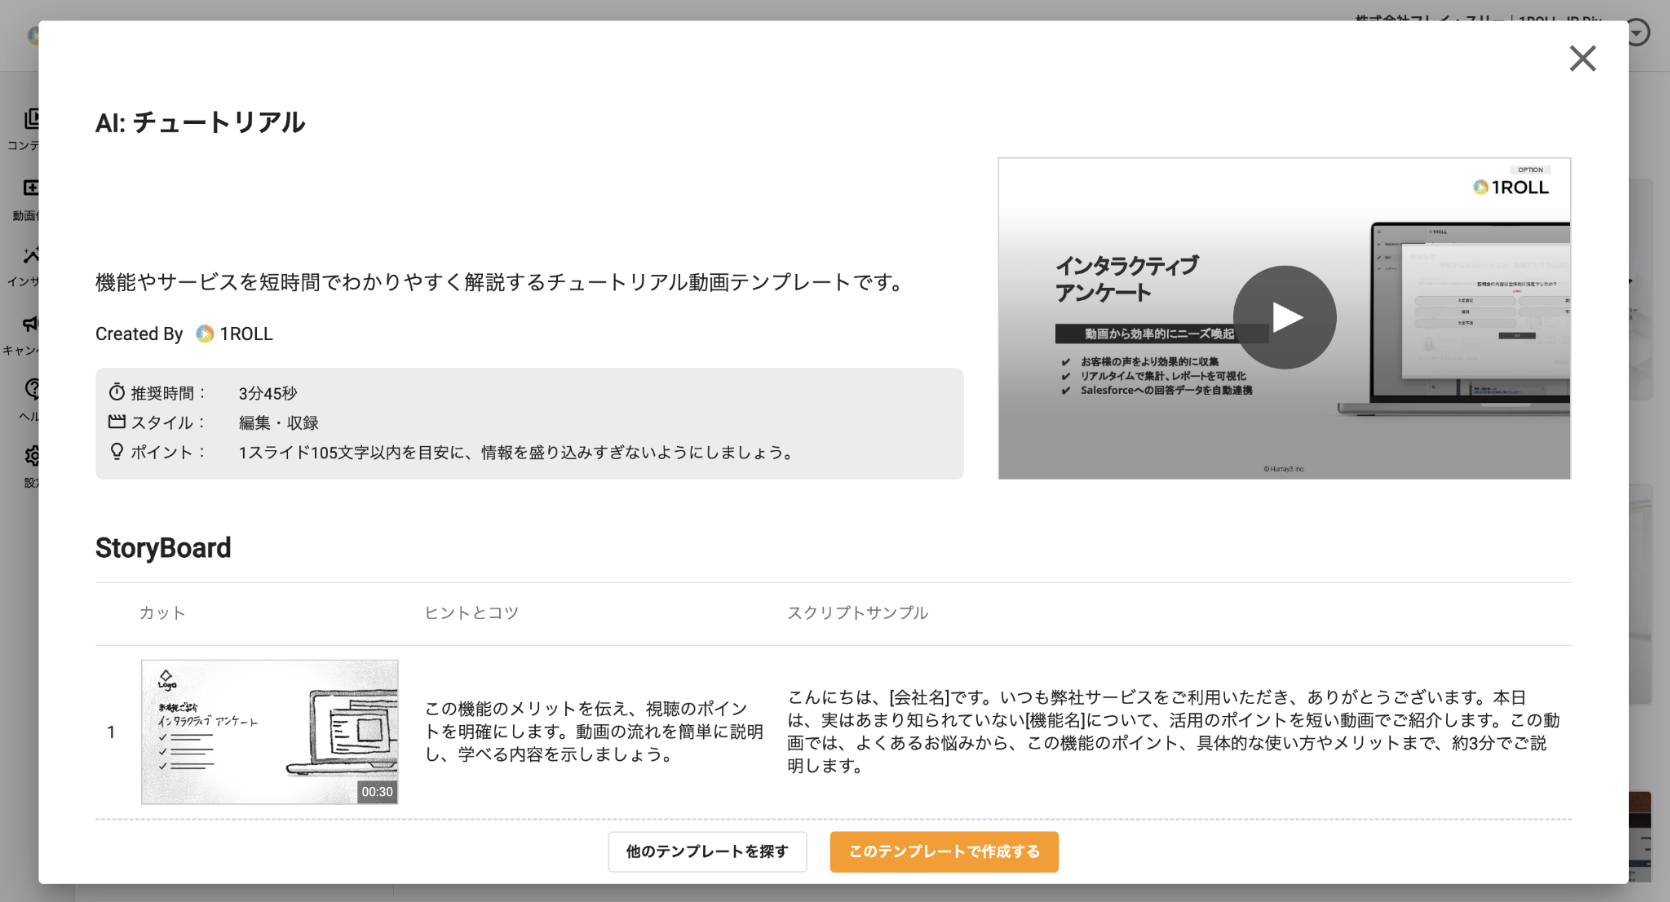
Task: Click the clapperboard icon beside スタイル
Action: click(x=118, y=422)
